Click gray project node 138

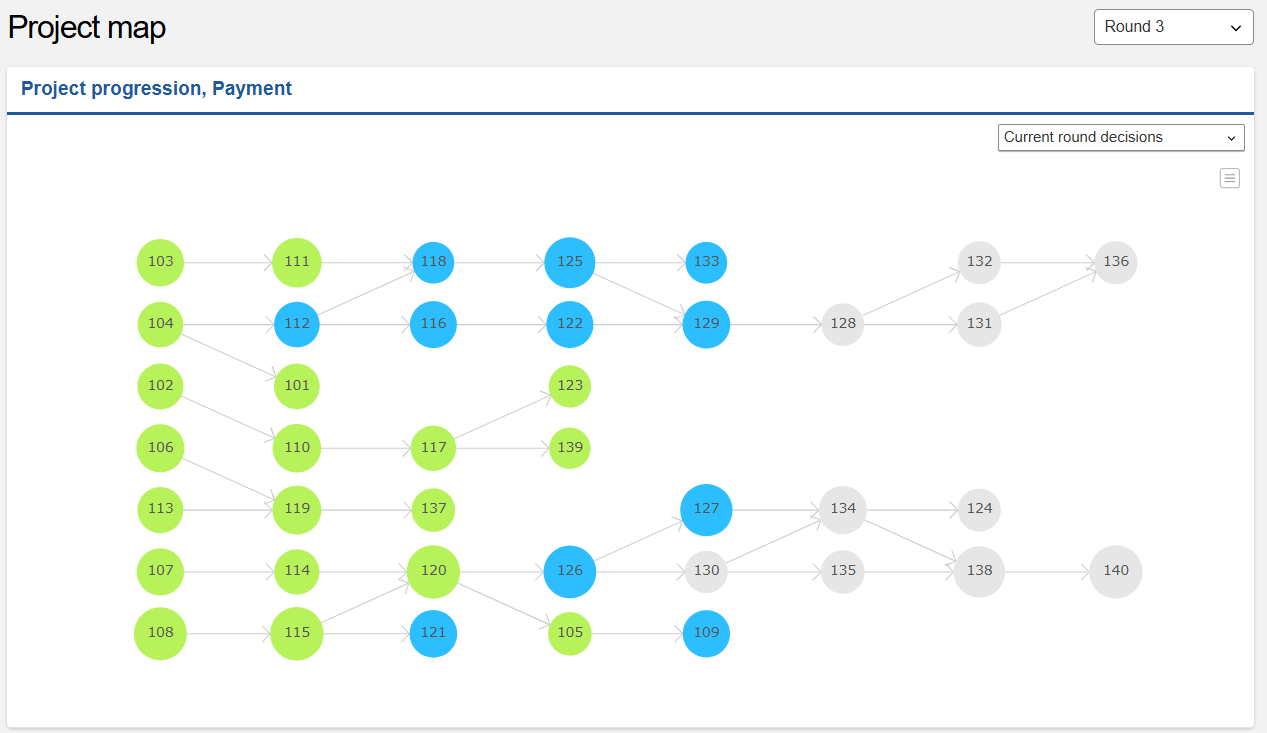click(x=979, y=571)
